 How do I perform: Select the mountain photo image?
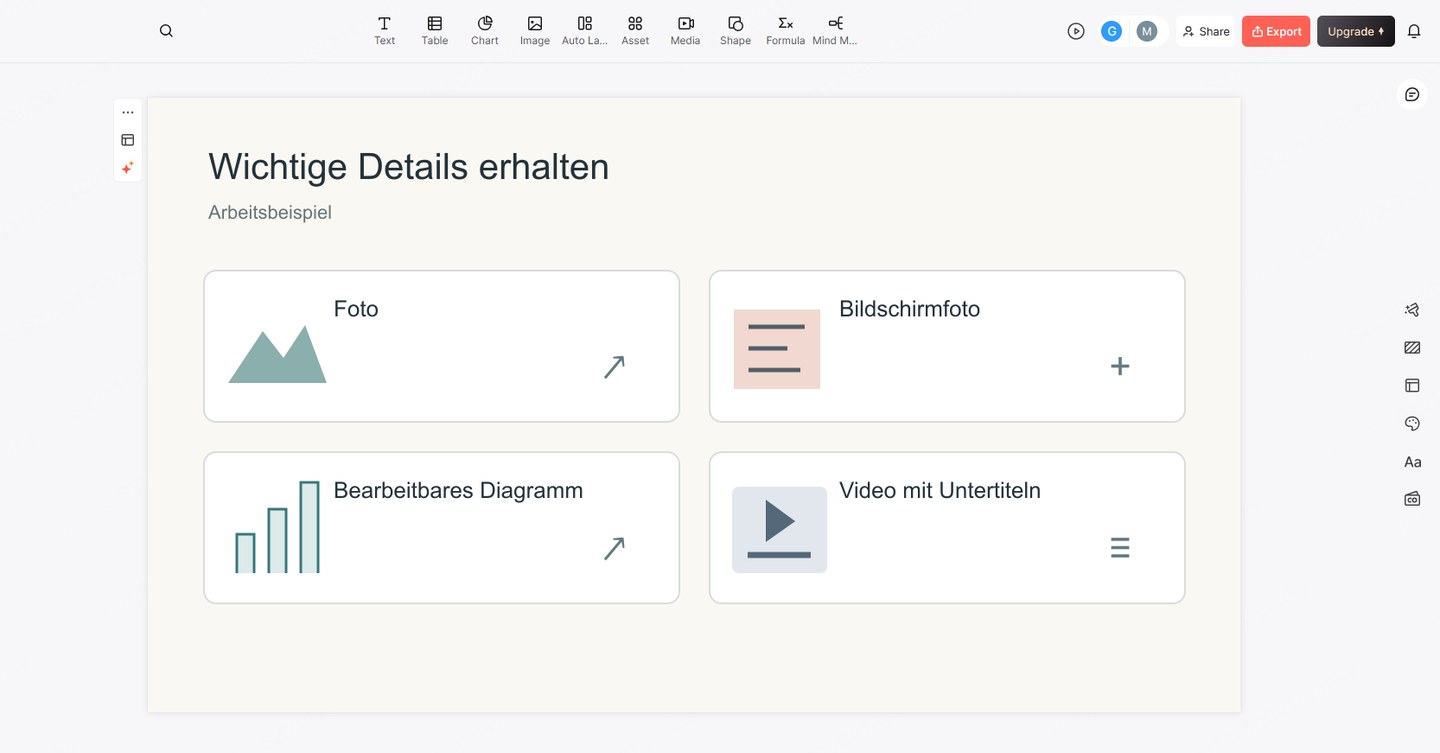point(277,354)
